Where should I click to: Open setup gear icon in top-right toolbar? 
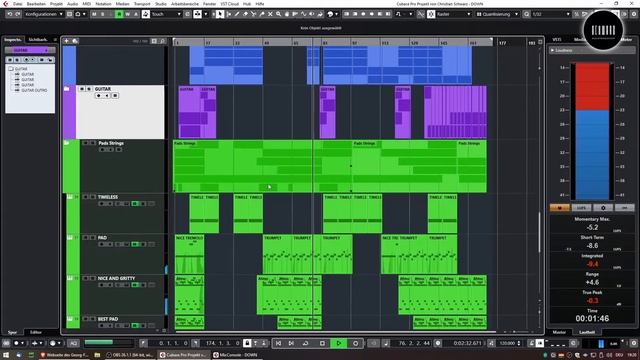[x=634, y=14]
